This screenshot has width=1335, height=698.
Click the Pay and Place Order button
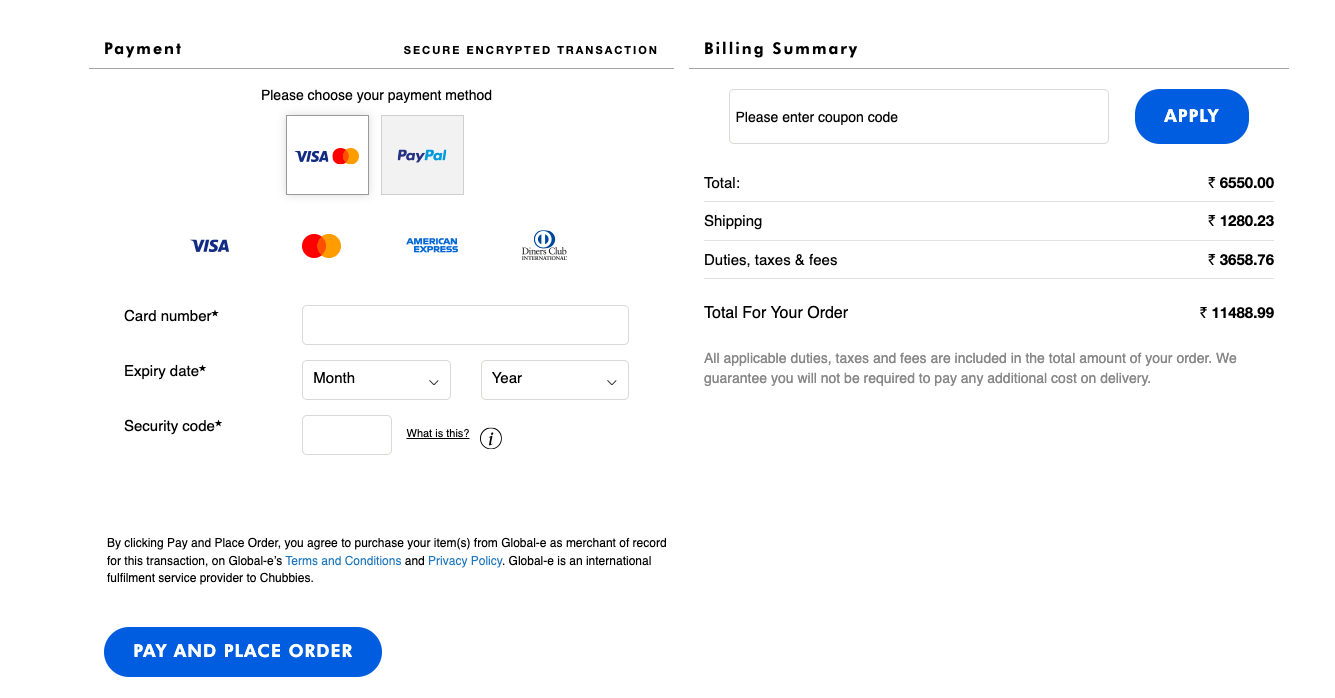[243, 651]
